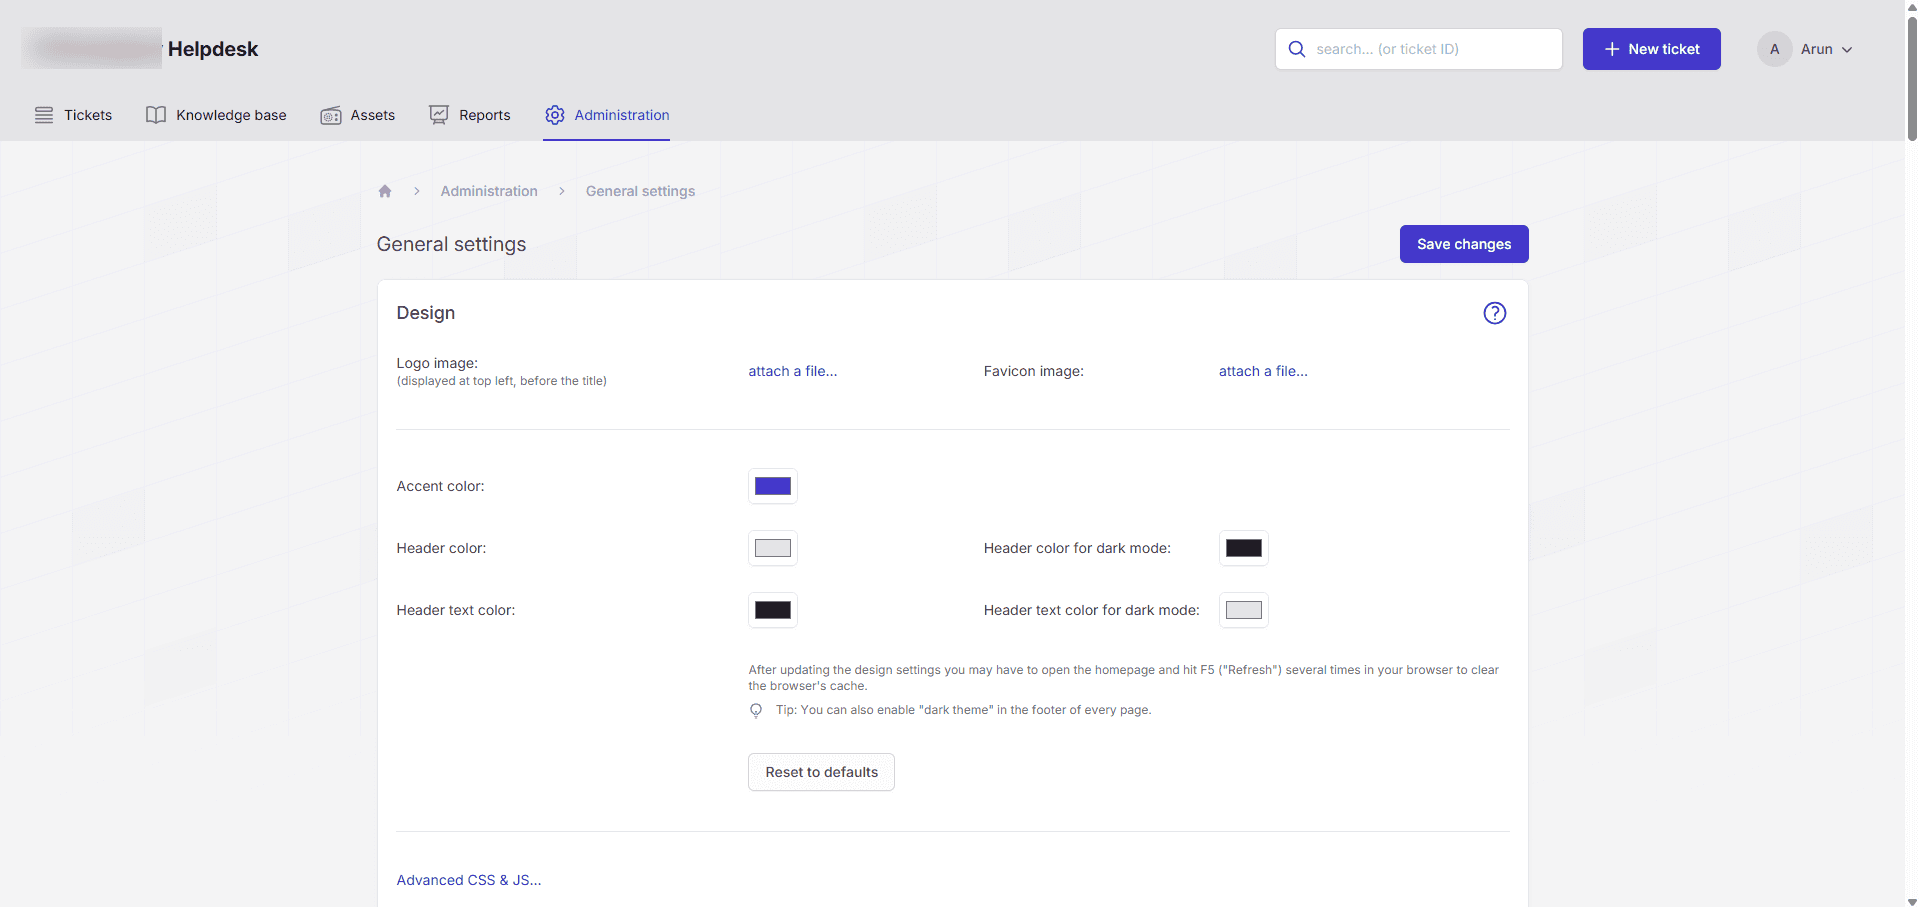Screen dimensions: 1919x907
Task: Click the Assets icon in navigation
Action: (x=330, y=115)
